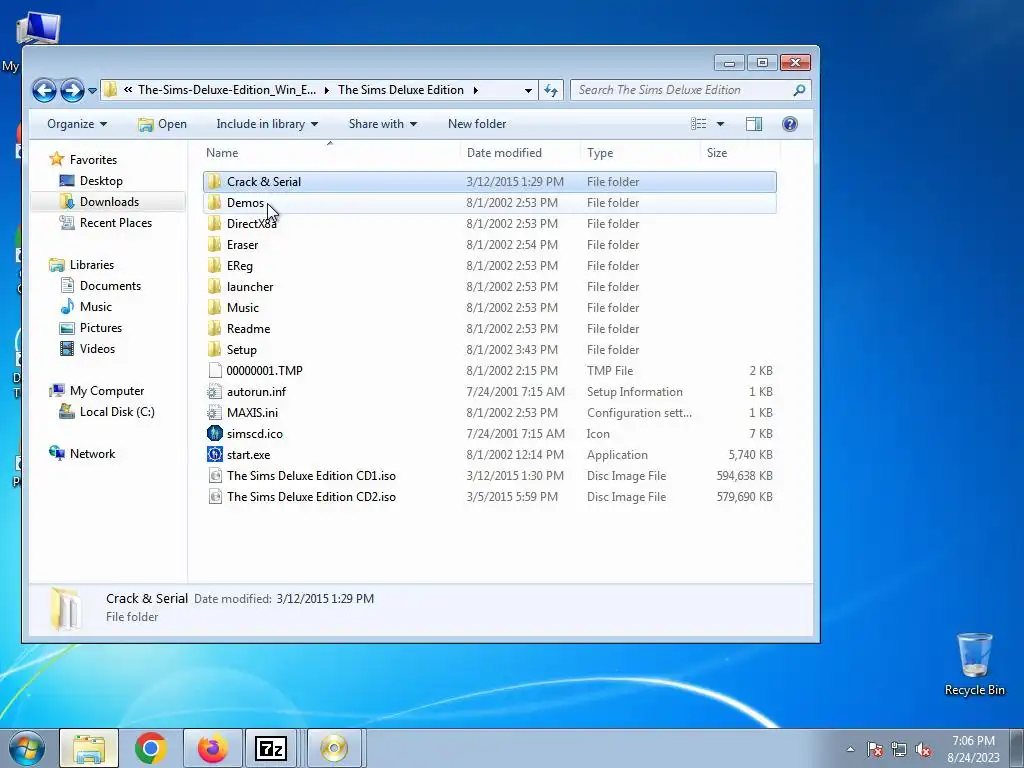
Task: Open the Windows Start menu orb
Action: pyautogui.click(x=27, y=748)
